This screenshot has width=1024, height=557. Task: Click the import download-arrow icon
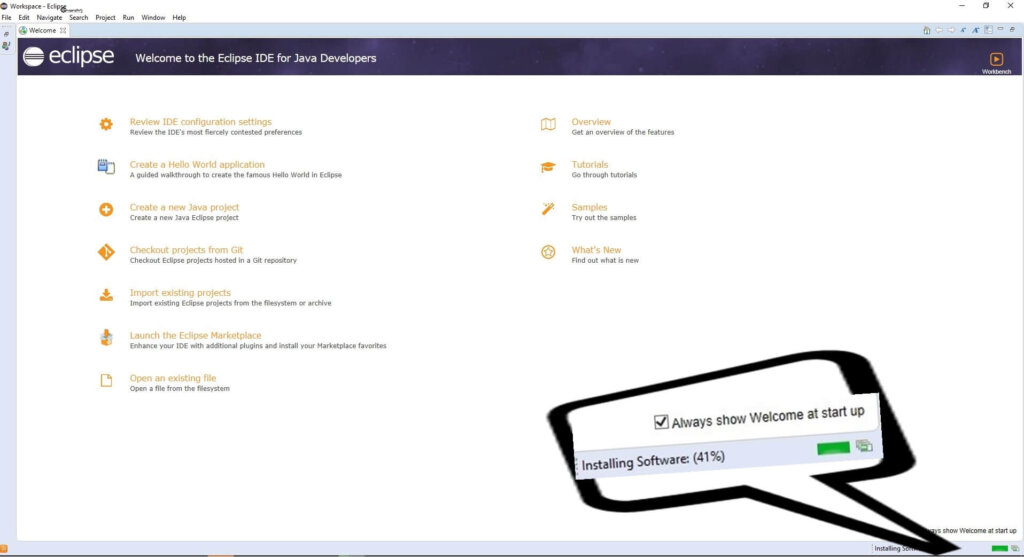tap(106, 295)
